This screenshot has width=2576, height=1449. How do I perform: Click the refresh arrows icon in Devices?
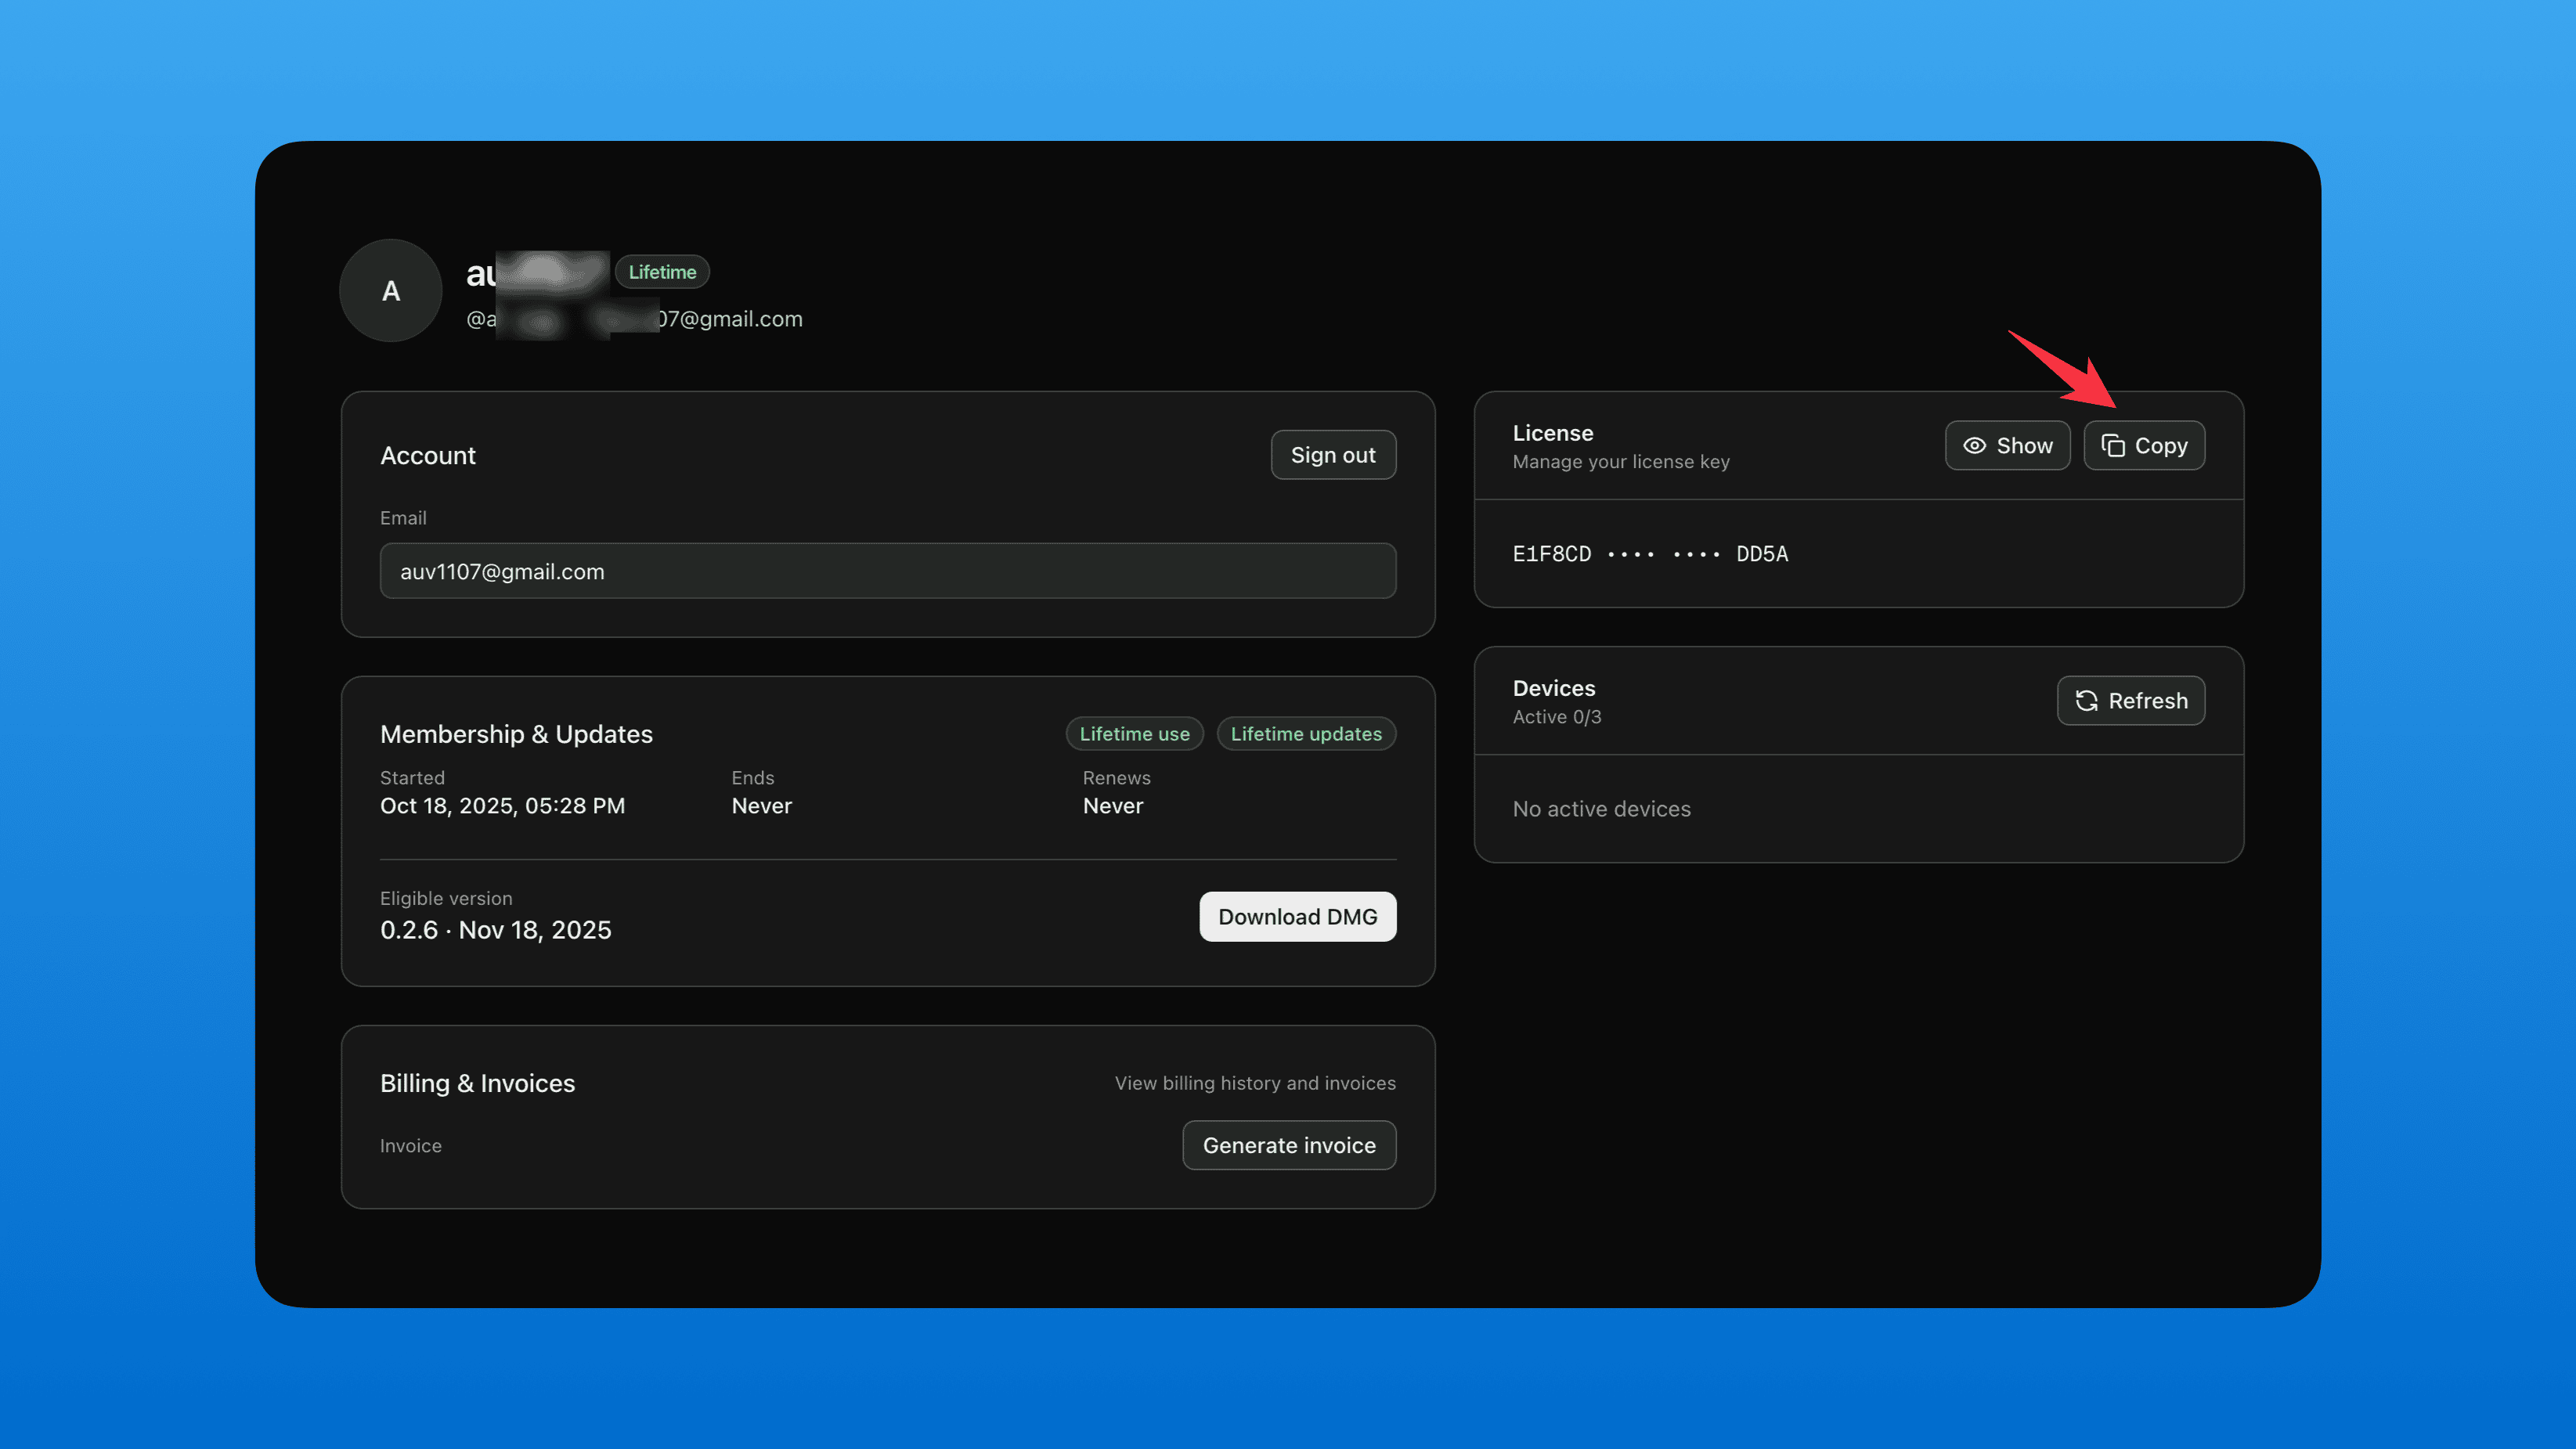click(2086, 701)
